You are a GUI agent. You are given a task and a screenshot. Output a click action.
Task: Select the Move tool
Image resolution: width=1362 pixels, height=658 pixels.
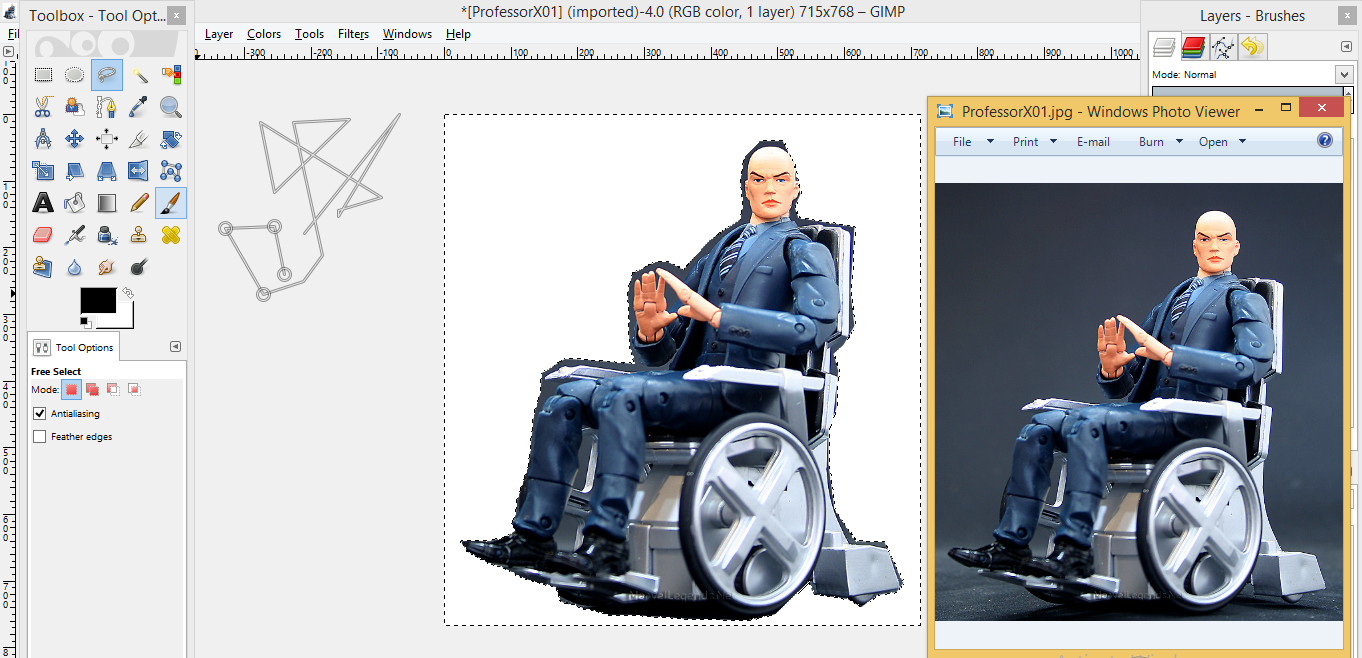tap(75, 138)
